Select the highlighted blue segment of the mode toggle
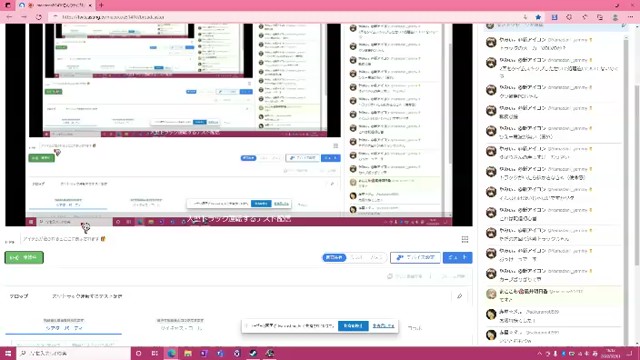Screen dimensions: 640x360 point(334,258)
